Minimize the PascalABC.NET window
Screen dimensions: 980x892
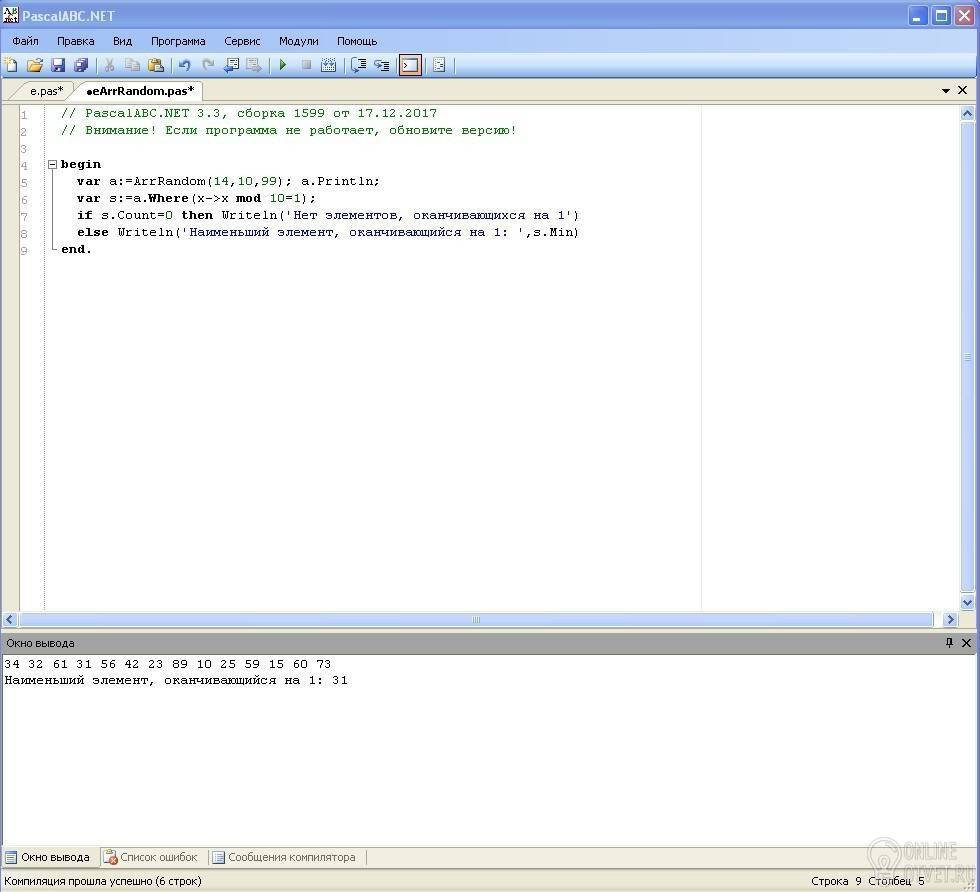[917, 16]
